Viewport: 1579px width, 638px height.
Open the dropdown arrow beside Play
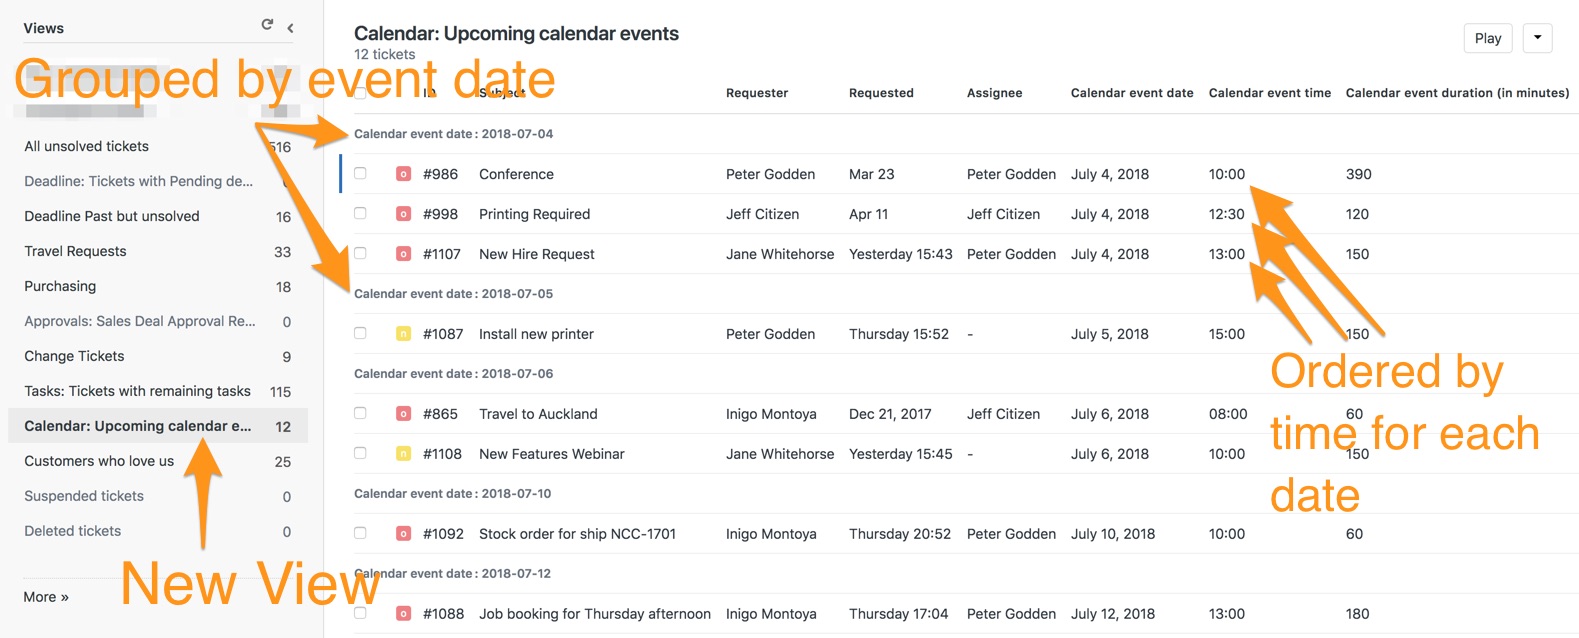1538,38
